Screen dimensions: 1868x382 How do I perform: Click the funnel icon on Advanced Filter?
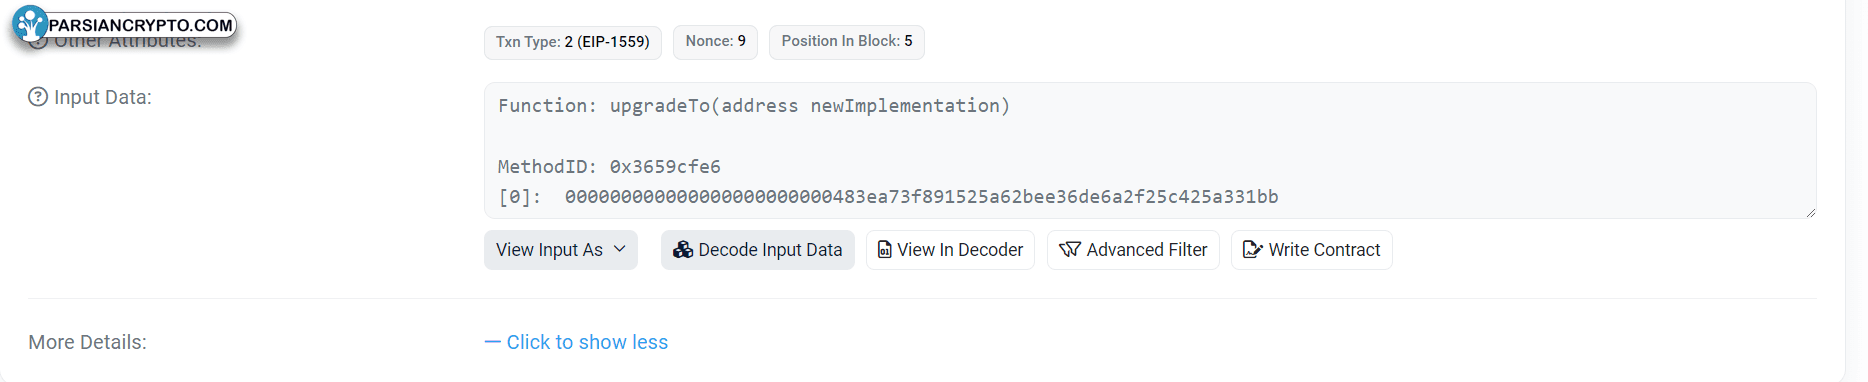point(1070,250)
